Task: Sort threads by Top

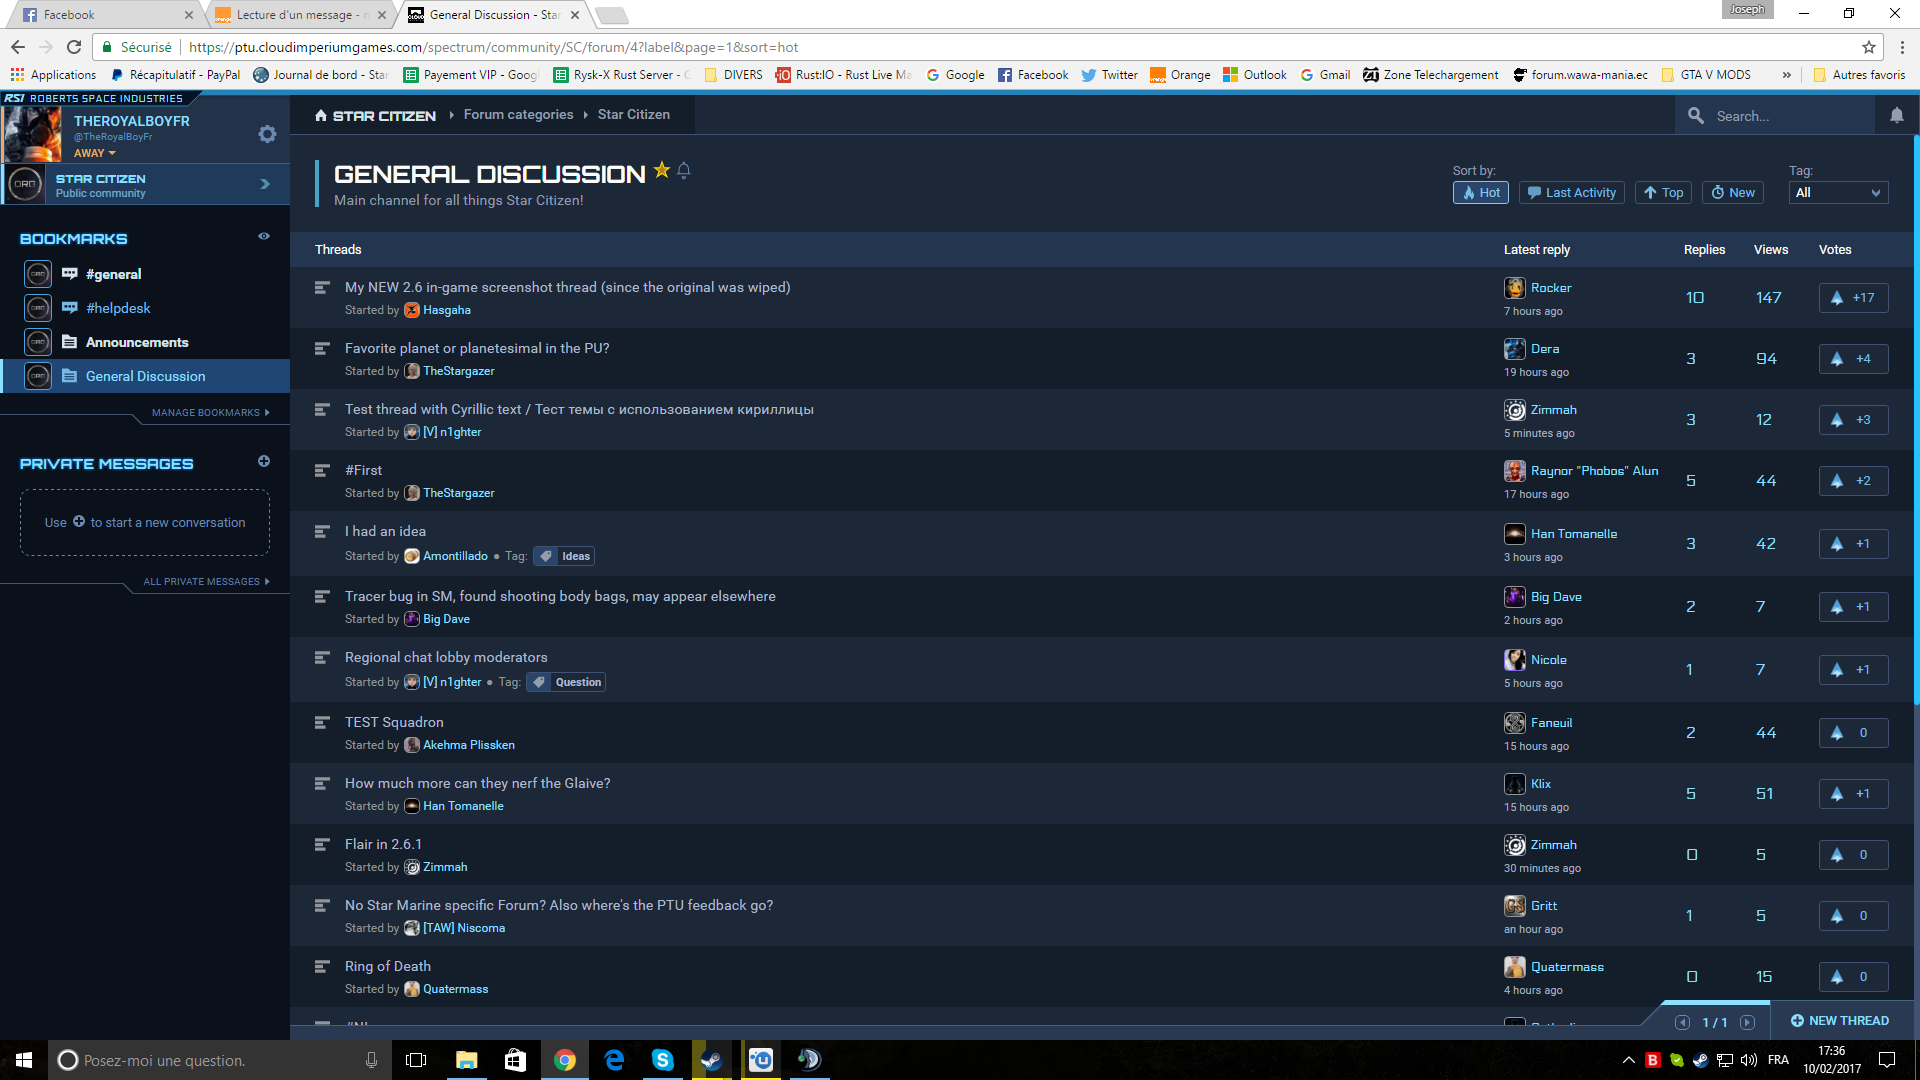Action: 1663,193
